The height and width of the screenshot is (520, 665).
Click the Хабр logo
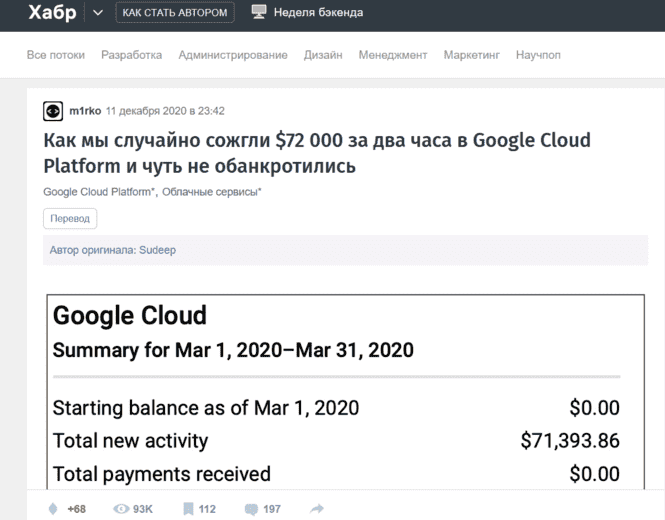pos(52,12)
